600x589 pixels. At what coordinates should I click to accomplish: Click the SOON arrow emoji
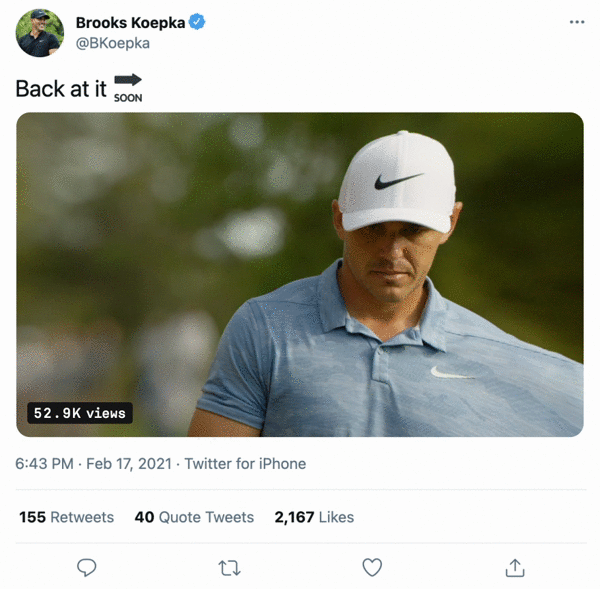[x=128, y=87]
